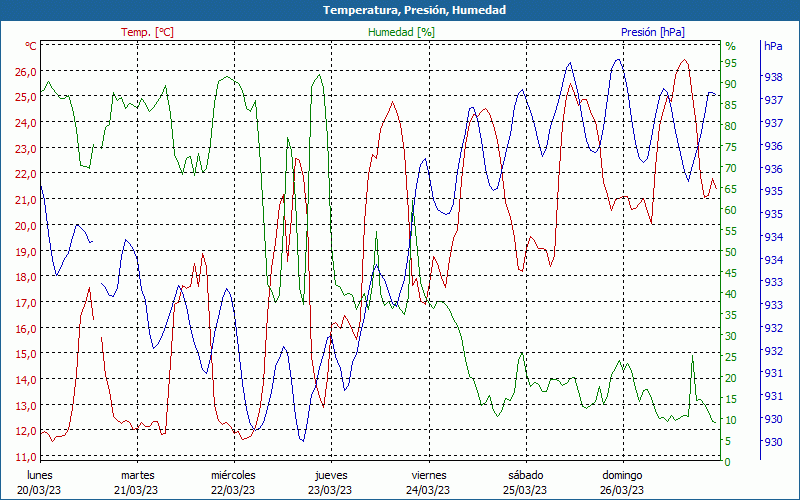The height and width of the screenshot is (500, 800).
Task: Click the green "25" humidity tick label
Action: pos(731,357)
